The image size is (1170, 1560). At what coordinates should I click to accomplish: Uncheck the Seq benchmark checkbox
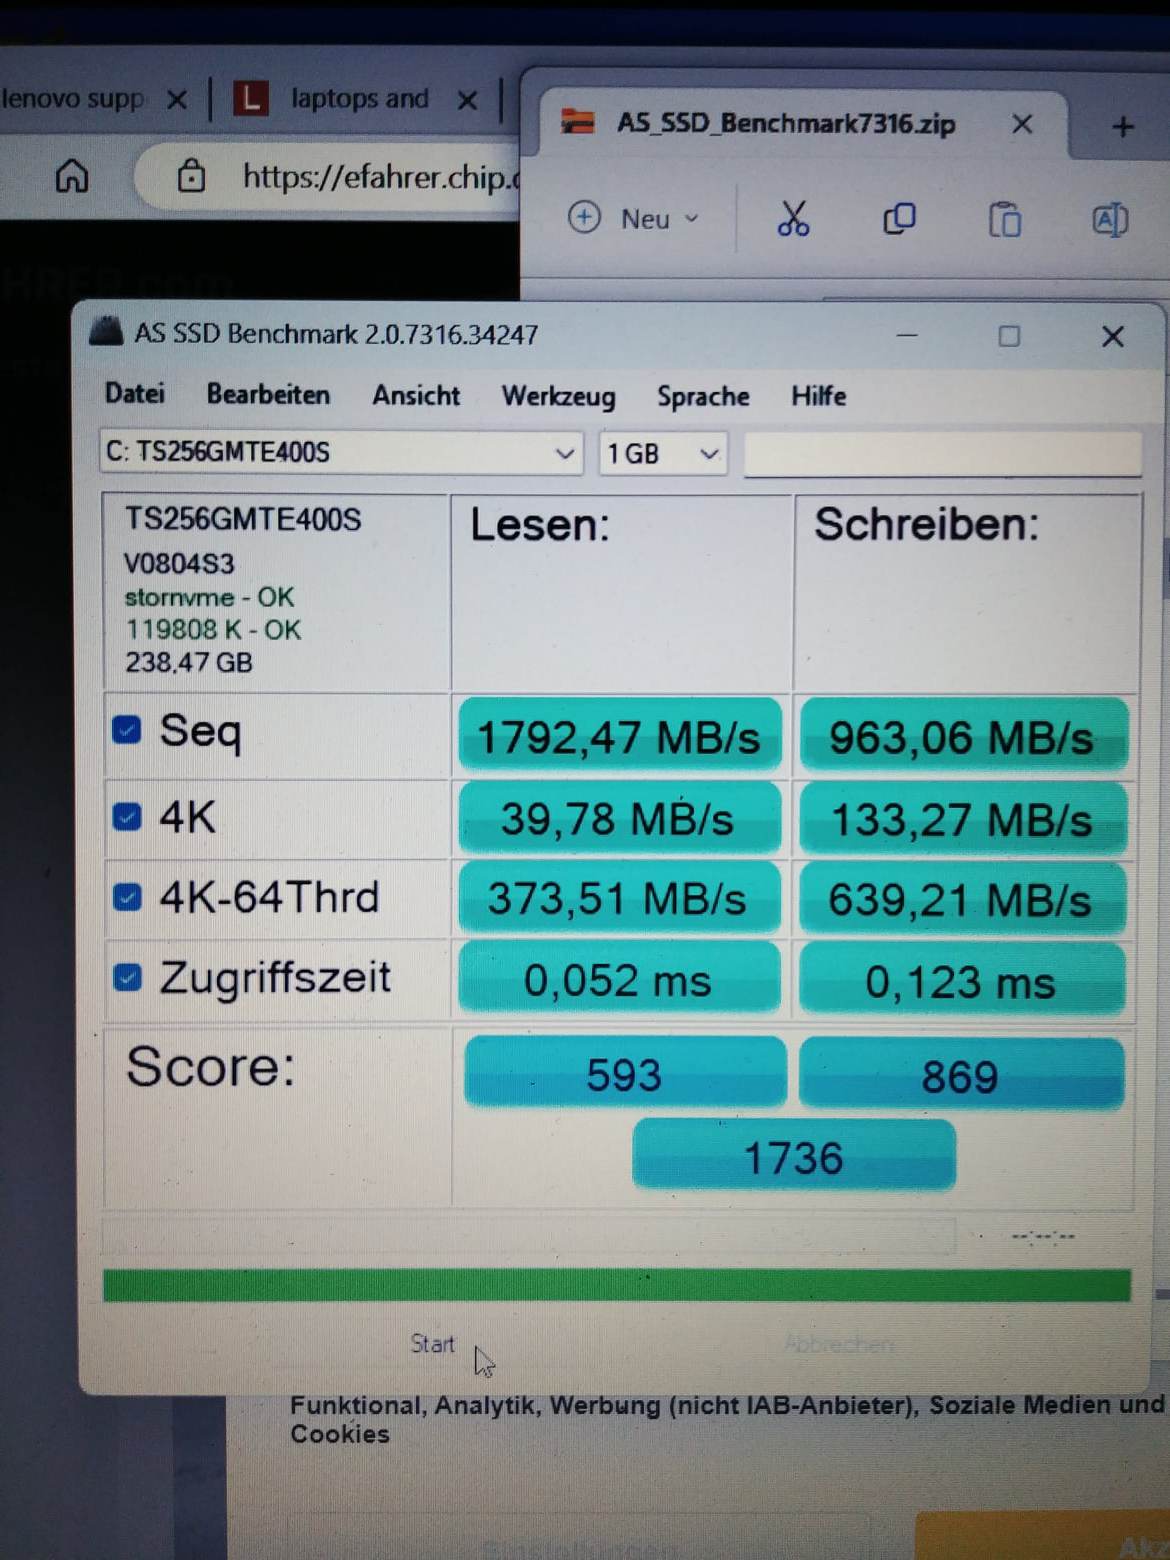coord(127,730)
